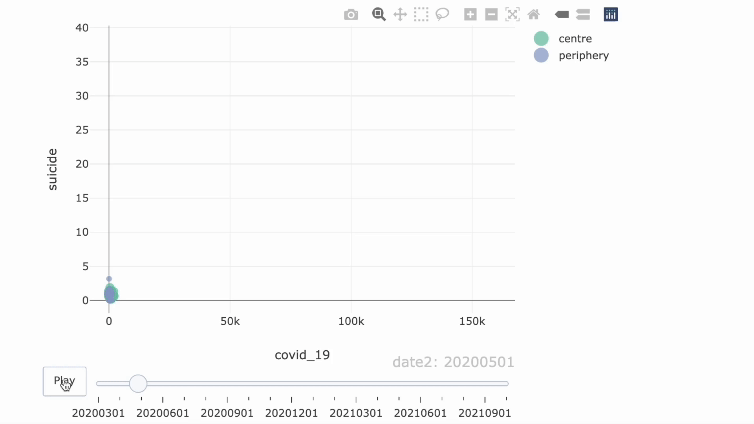Download plot as PNG with camera icon
Viewport: 754px width, 424px height.
(351, 14)
